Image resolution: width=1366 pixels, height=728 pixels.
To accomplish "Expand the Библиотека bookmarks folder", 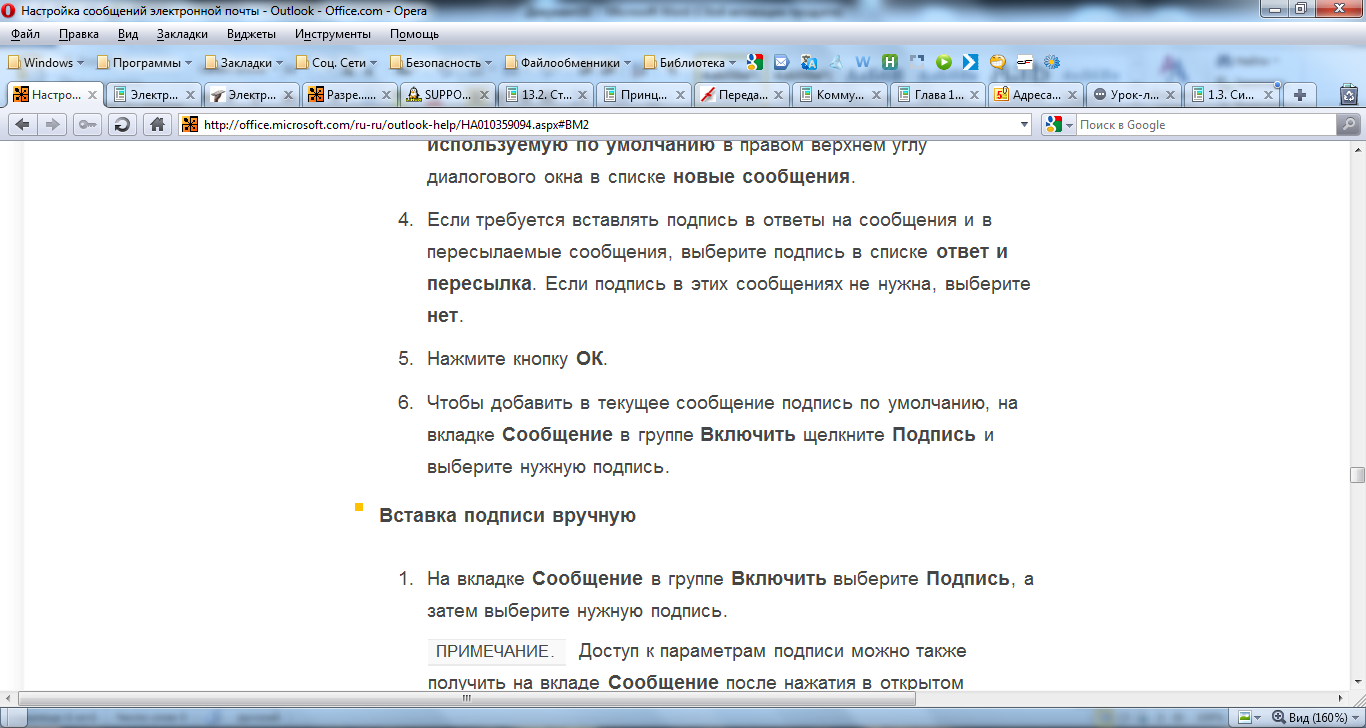I will click(x=689, y=62).
